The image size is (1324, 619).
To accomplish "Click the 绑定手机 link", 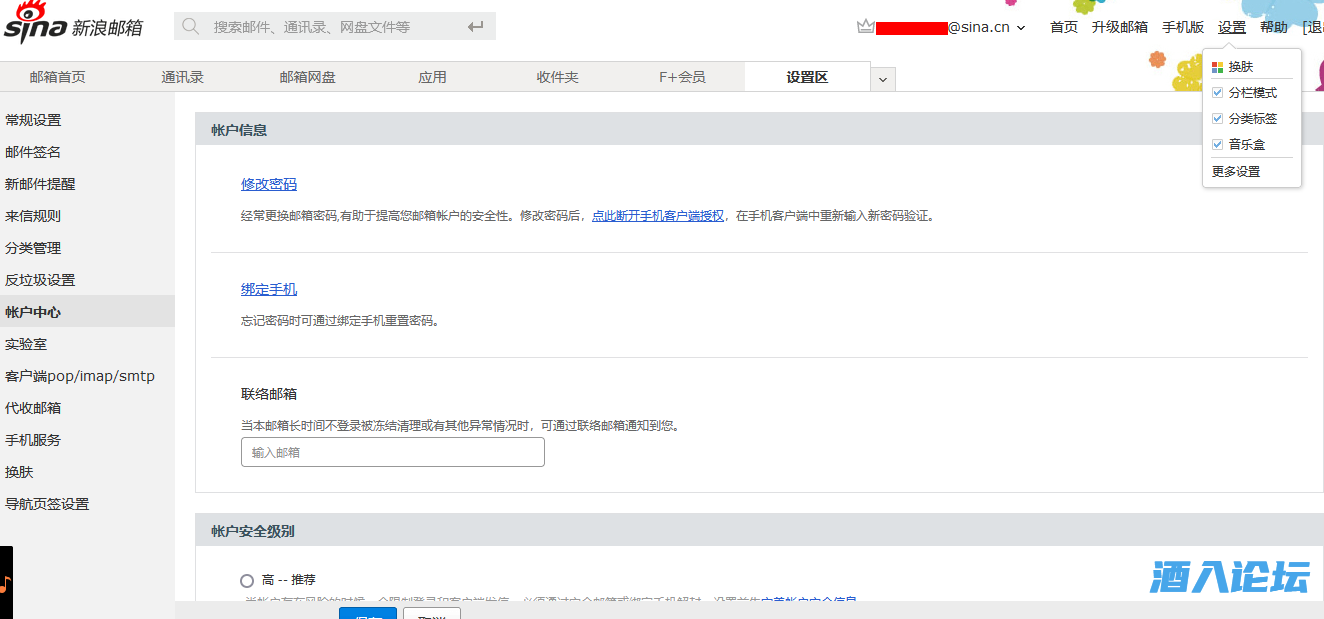I will [x=269, y=289].
